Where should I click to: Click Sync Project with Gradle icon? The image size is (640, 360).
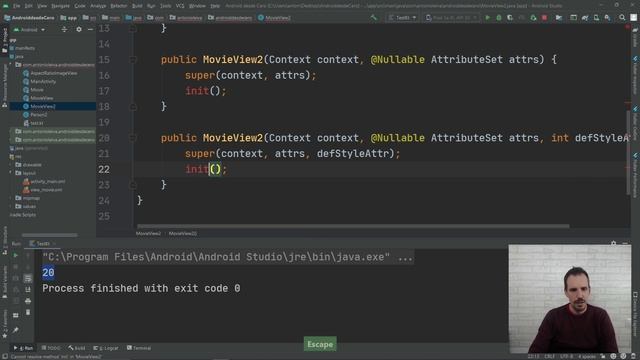click(585, 18)
